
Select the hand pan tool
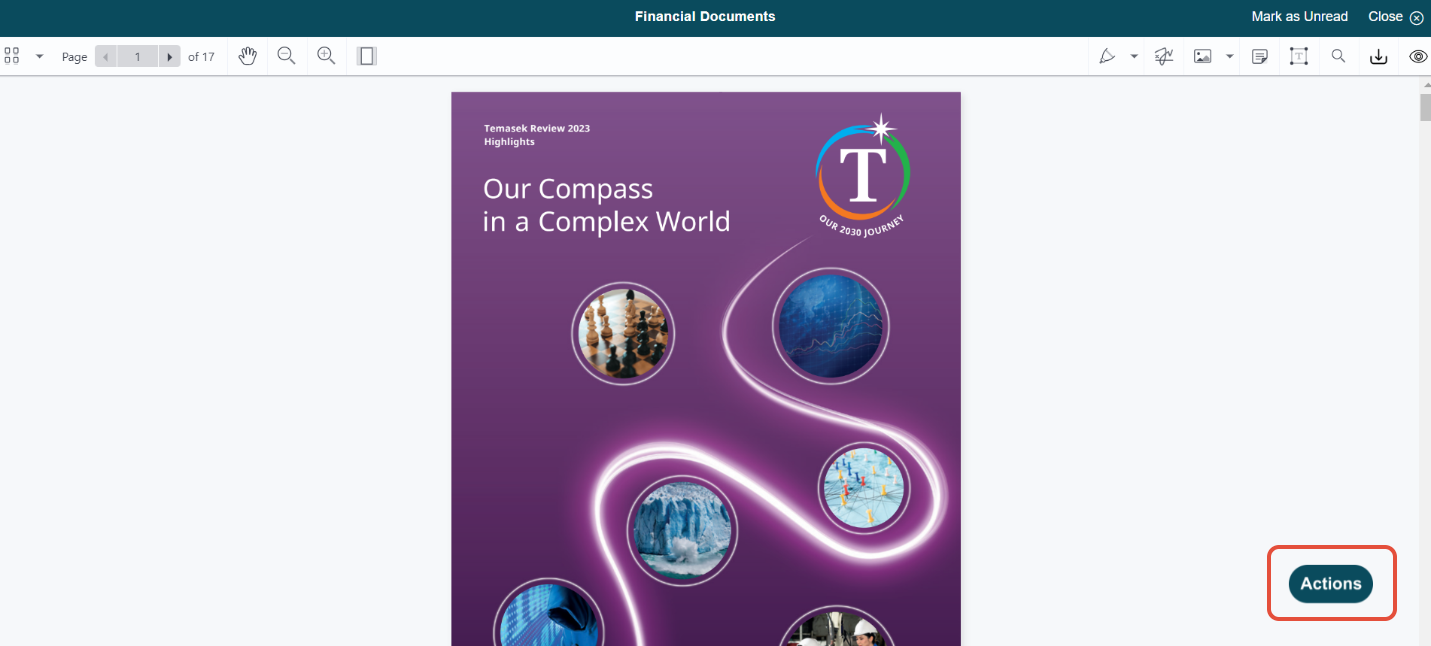[x=248, y=56]
